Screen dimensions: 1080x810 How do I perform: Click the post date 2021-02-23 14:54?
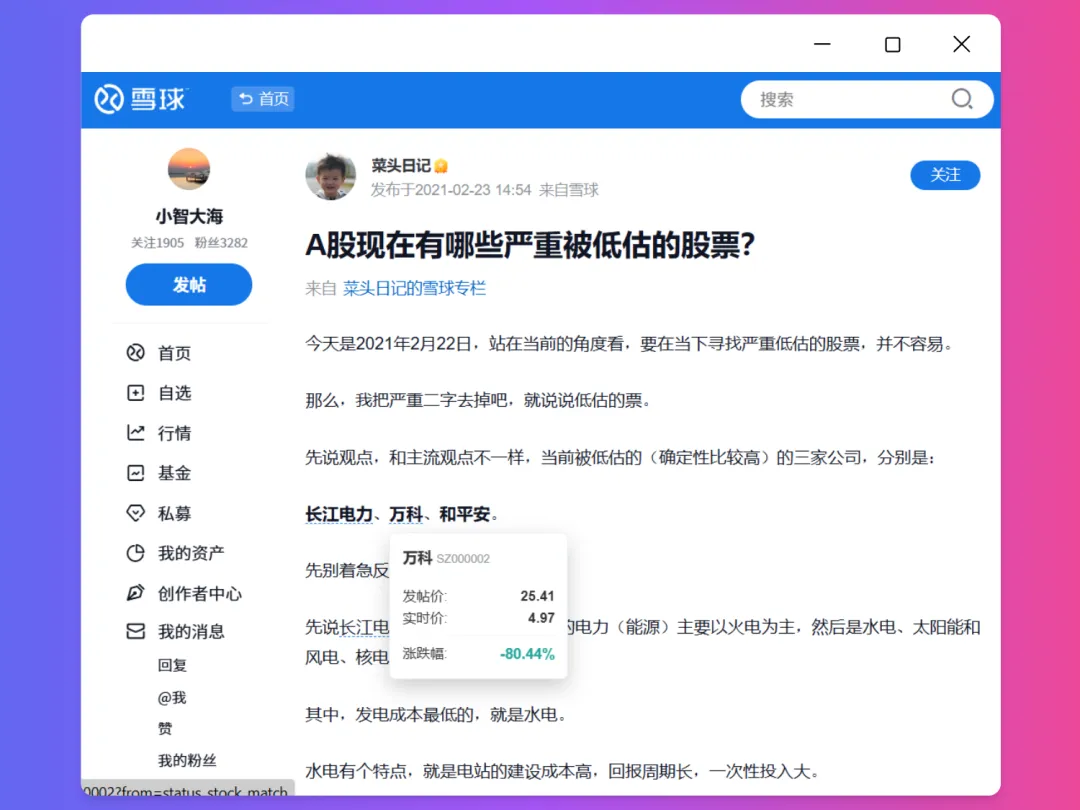coord(472,190)
